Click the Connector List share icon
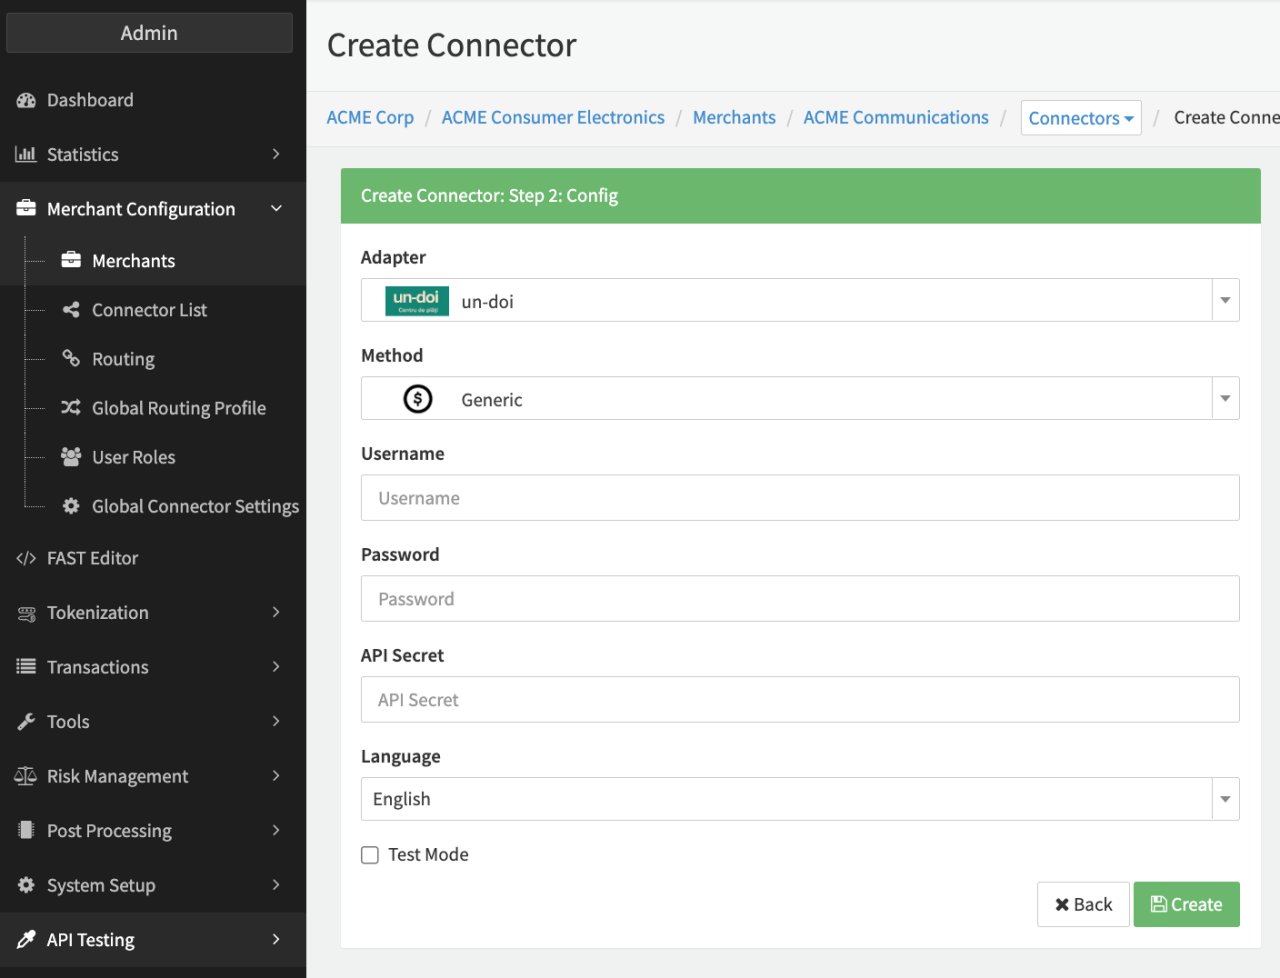 (71, 310)
